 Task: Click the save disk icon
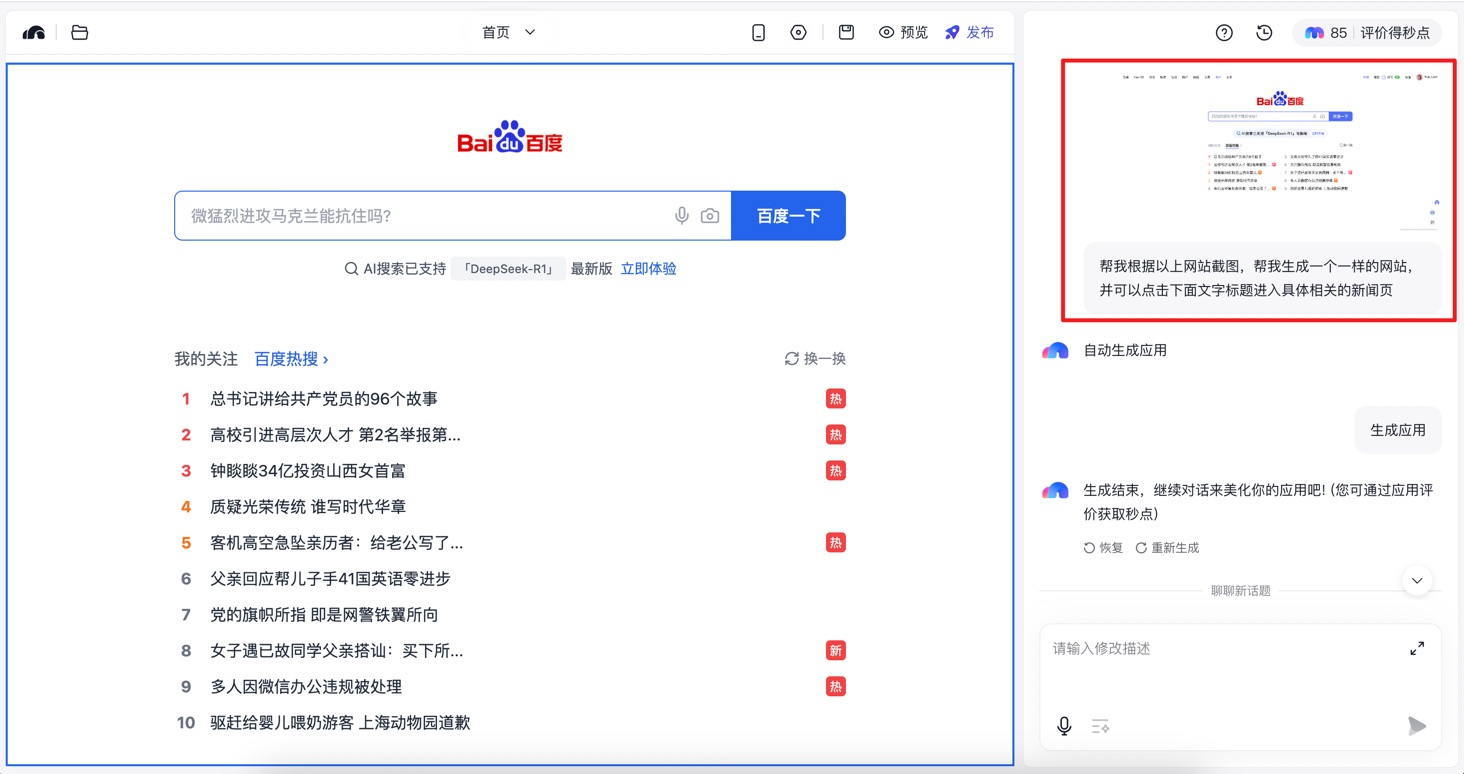pyautogui.click(x=846, y=32)
